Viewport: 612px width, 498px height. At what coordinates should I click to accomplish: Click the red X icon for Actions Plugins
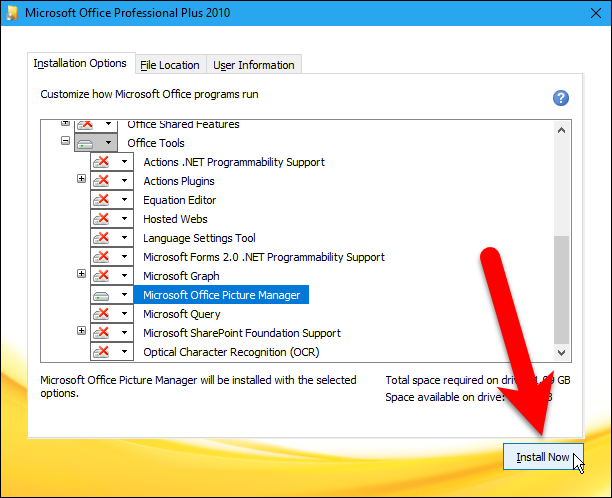[x=101, y=181]
